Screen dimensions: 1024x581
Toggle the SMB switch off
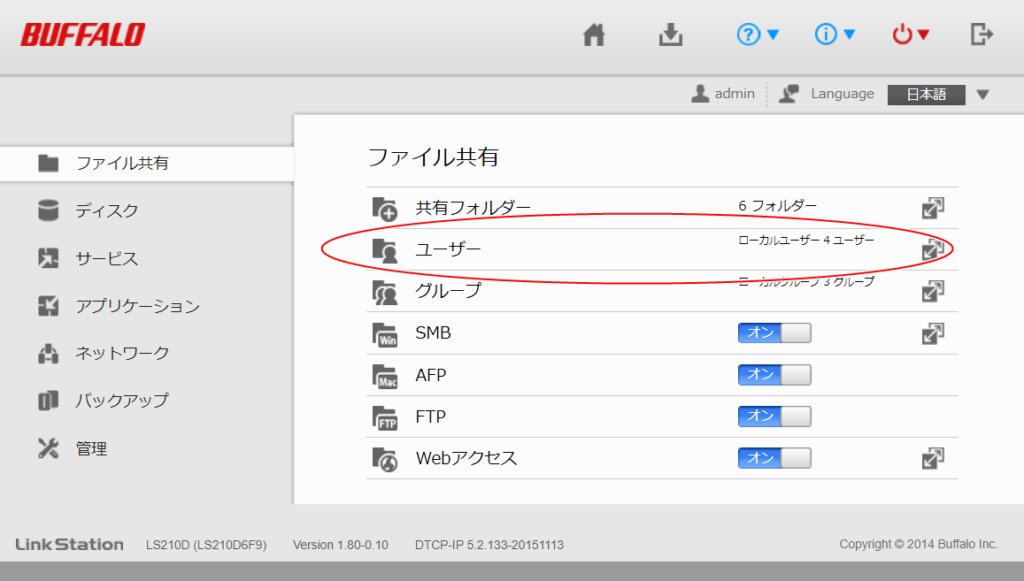coord(774,333)
